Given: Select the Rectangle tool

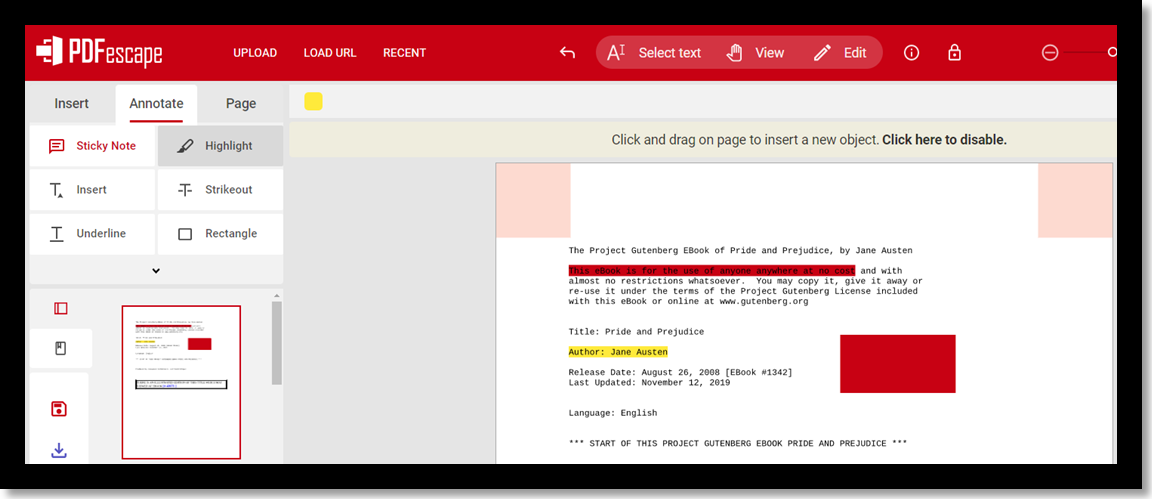Looking at the screenshot, I should [x=220, y=234].
